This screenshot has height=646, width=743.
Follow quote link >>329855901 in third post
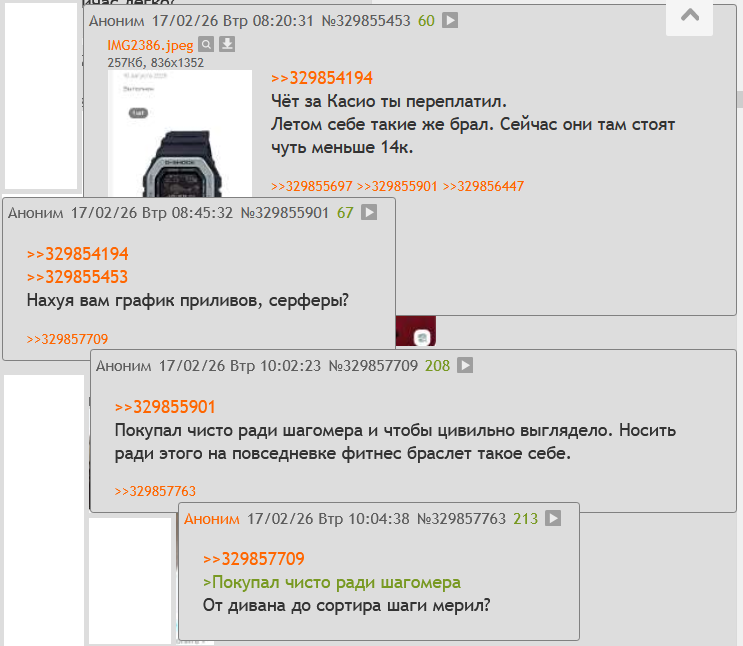pyautogui.click(x=165, y=407)
